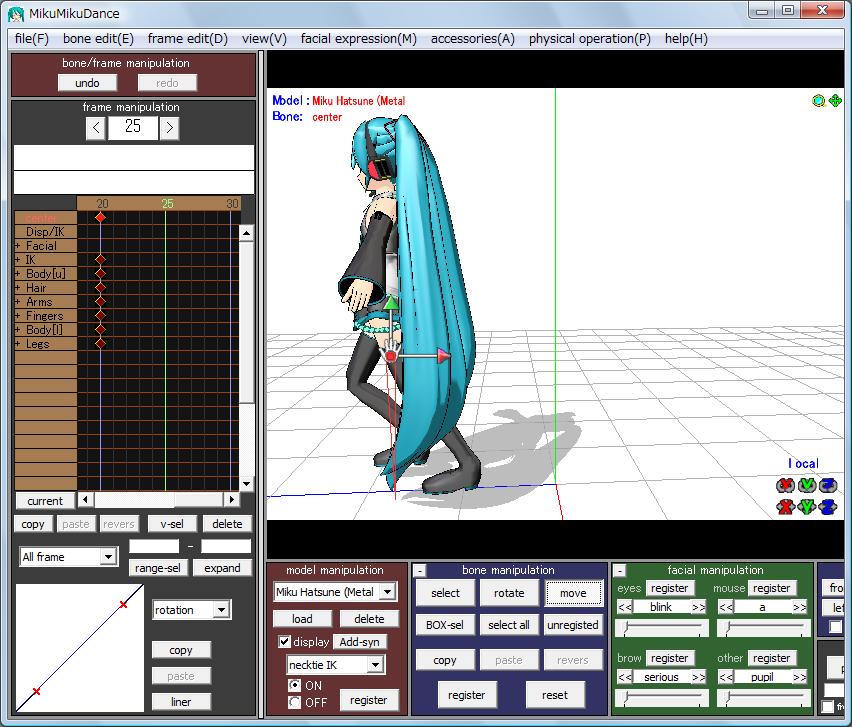Click next brow expression arrow beside serious
This screenshot has height=727, width=852.
698,677
